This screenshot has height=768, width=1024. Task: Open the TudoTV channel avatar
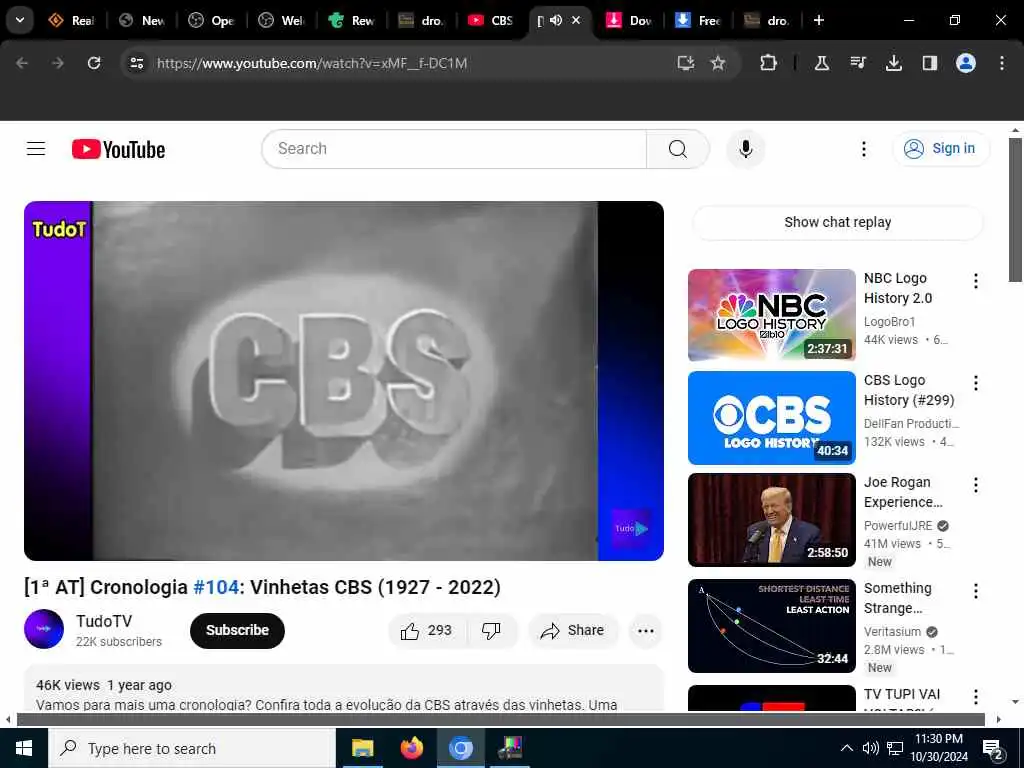[44, 629]
